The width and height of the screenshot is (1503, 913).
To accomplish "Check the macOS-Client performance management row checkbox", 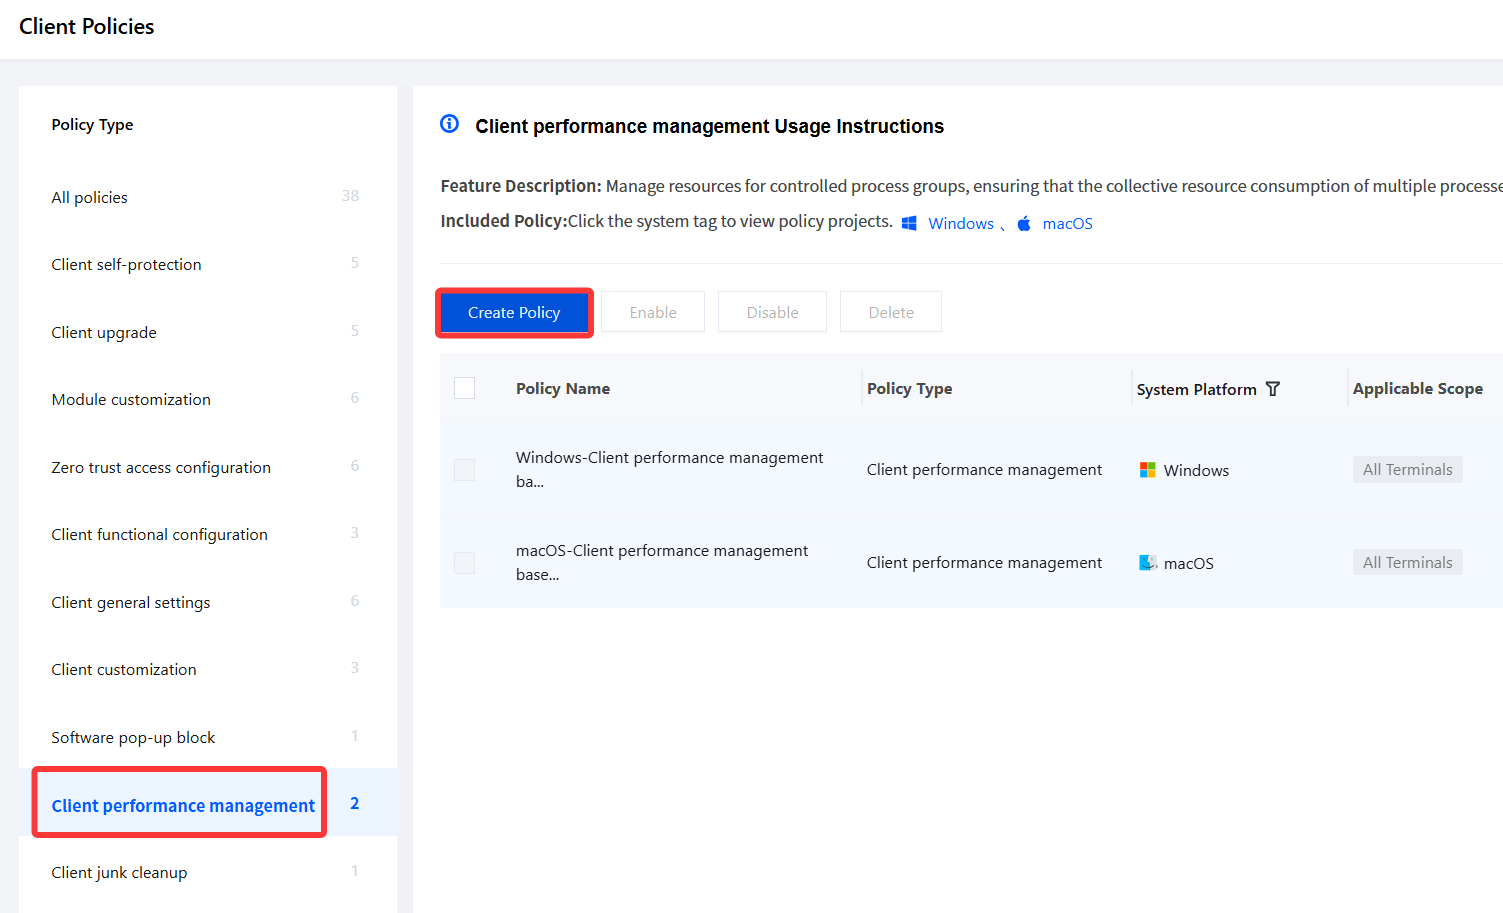I will point(465,563).
